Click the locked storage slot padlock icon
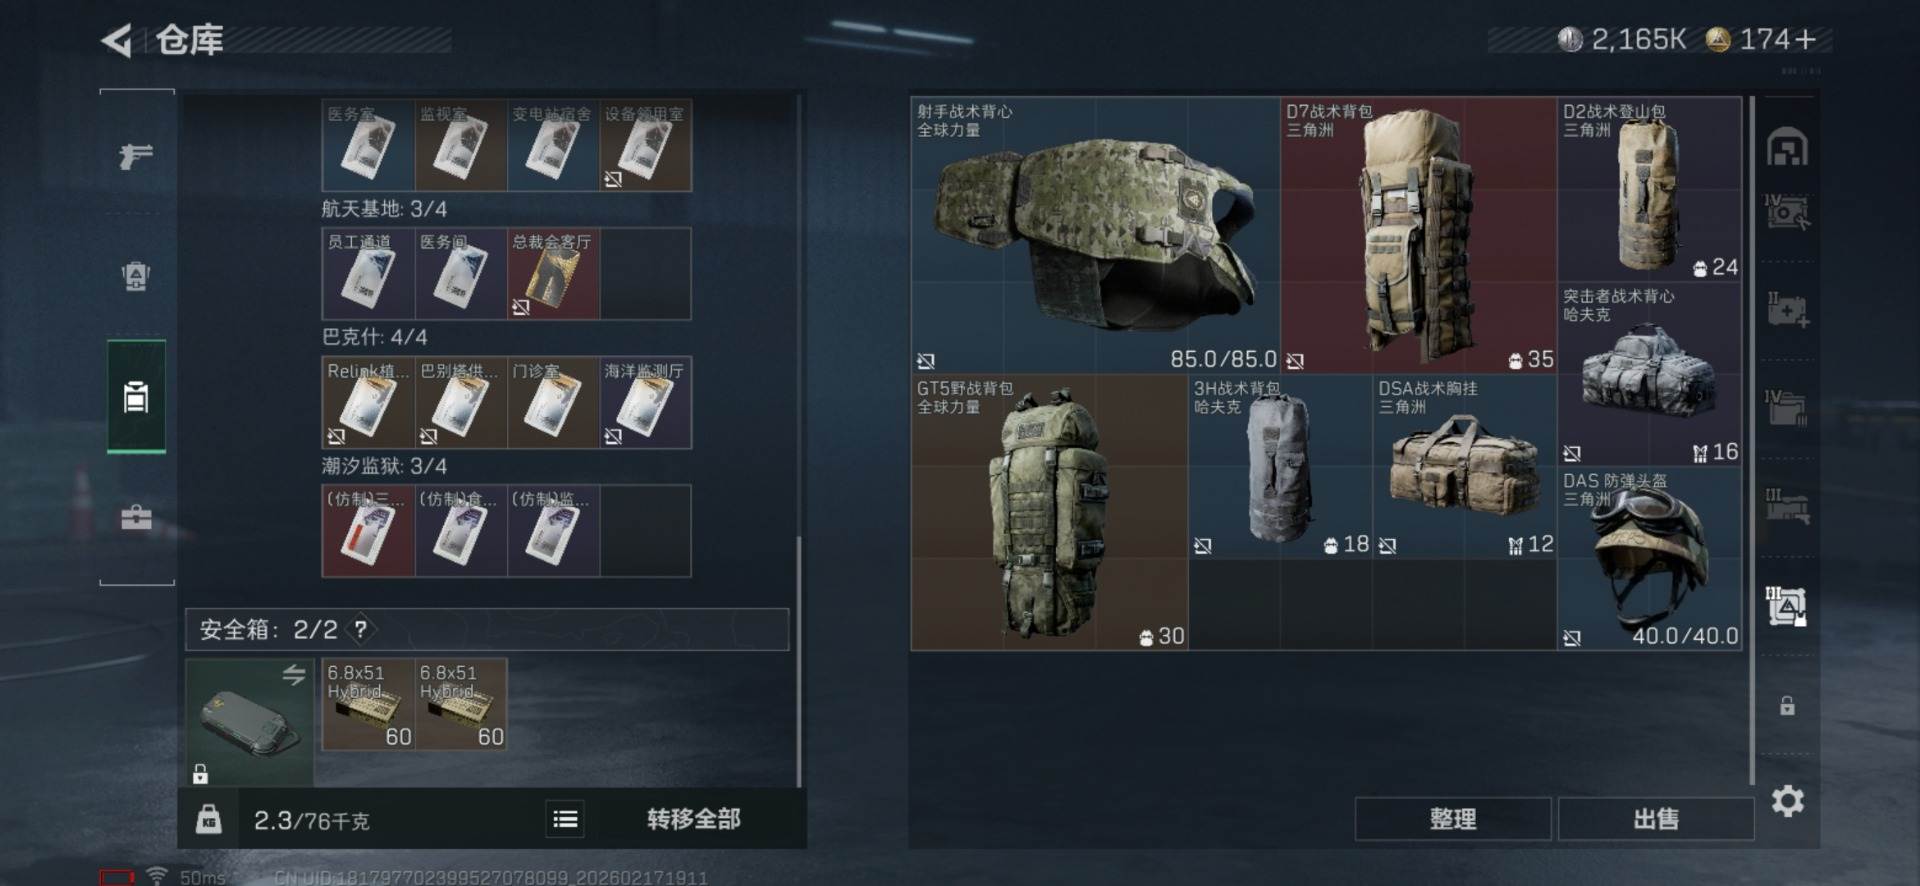 pos(1787,706)
